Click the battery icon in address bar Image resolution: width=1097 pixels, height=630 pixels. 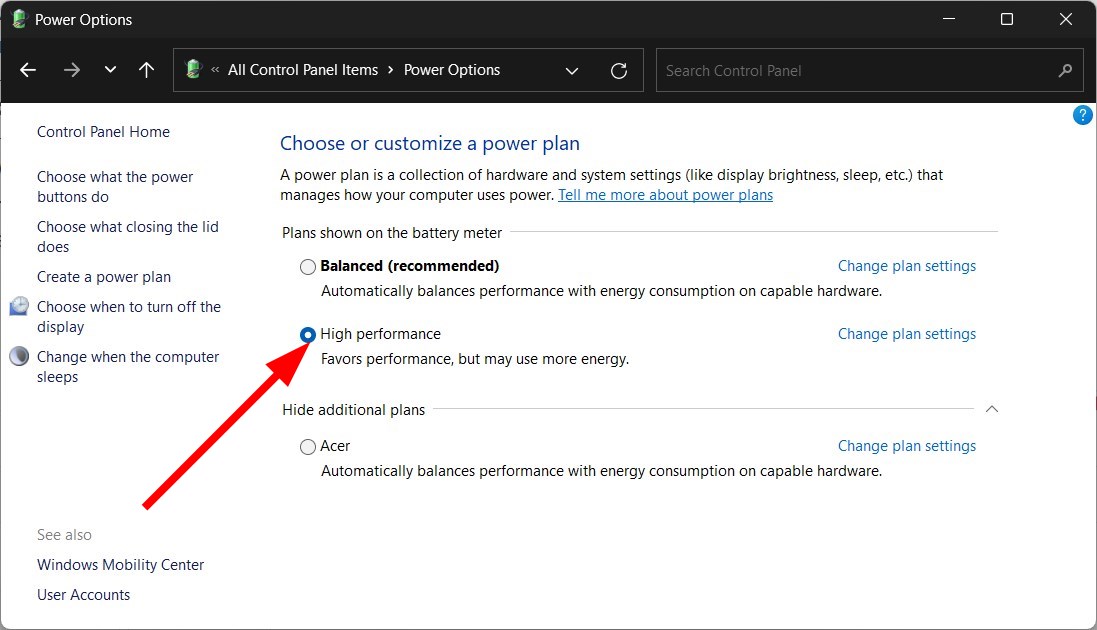pyautogui.click(x=193, y=70)
